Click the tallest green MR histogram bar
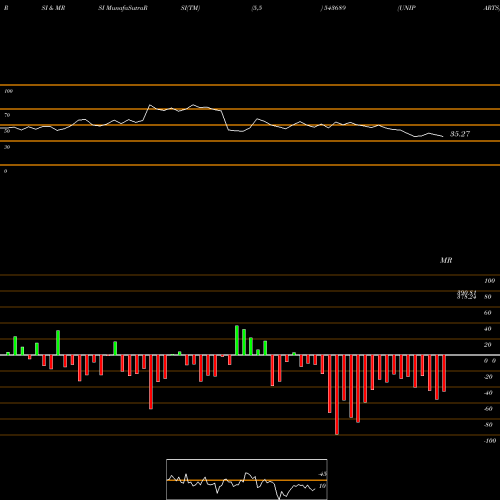Image resolution: width=500 pixels, height=500 pixels. [237, 340]
